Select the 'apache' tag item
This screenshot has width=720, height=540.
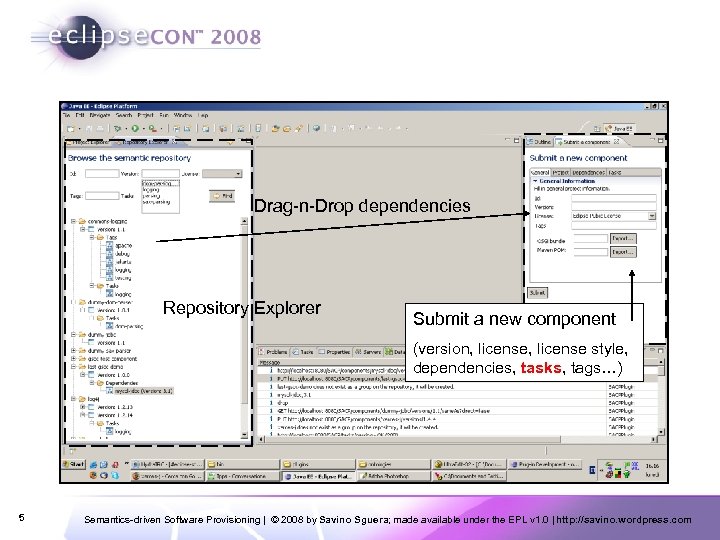pos(119,246)
